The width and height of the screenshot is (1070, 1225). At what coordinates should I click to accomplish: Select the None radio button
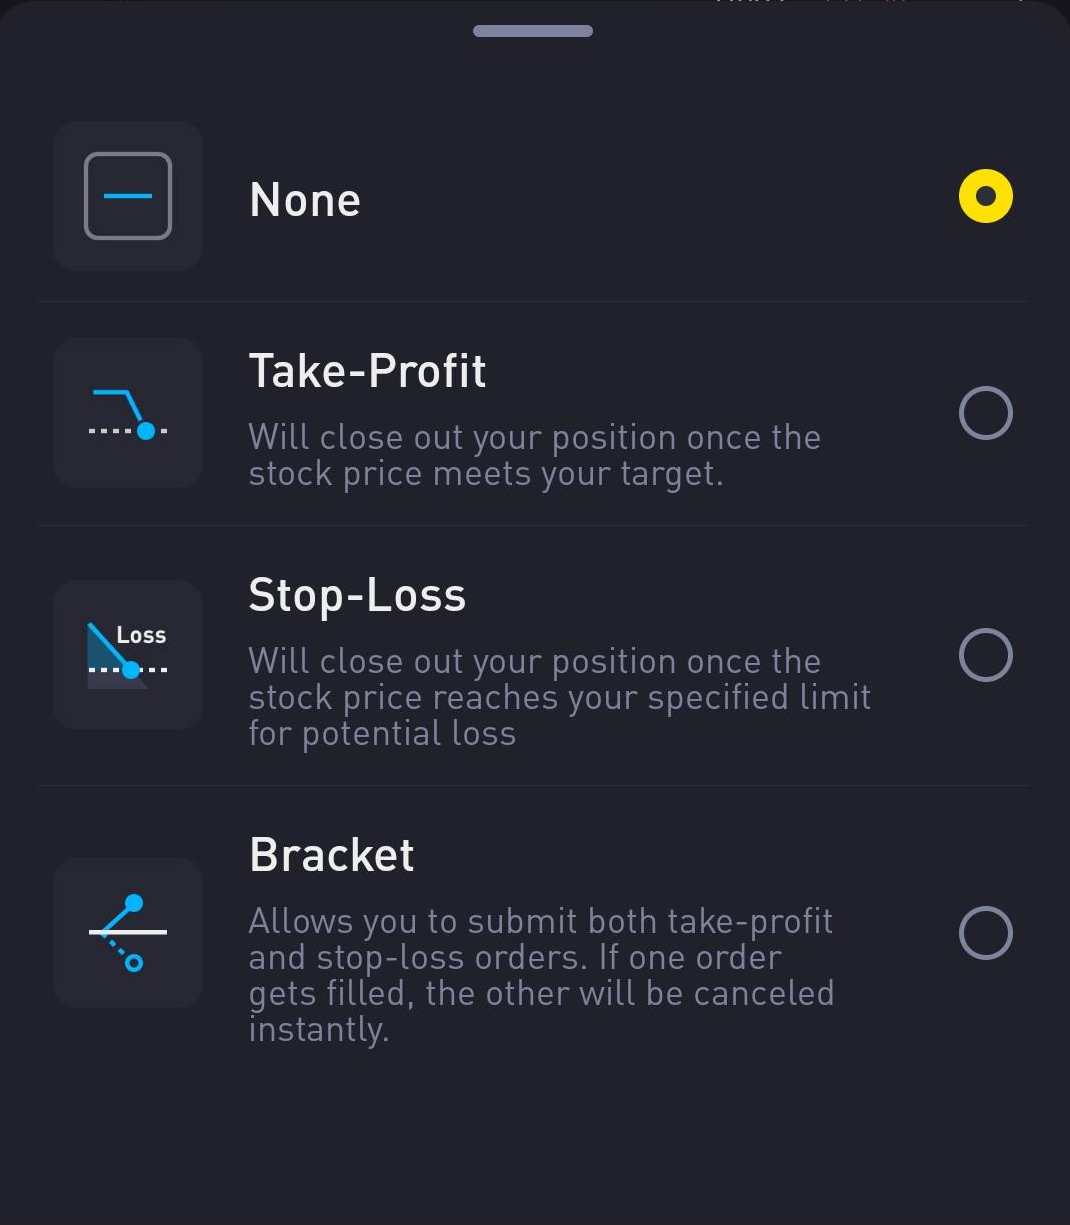[x=986, y=196]
